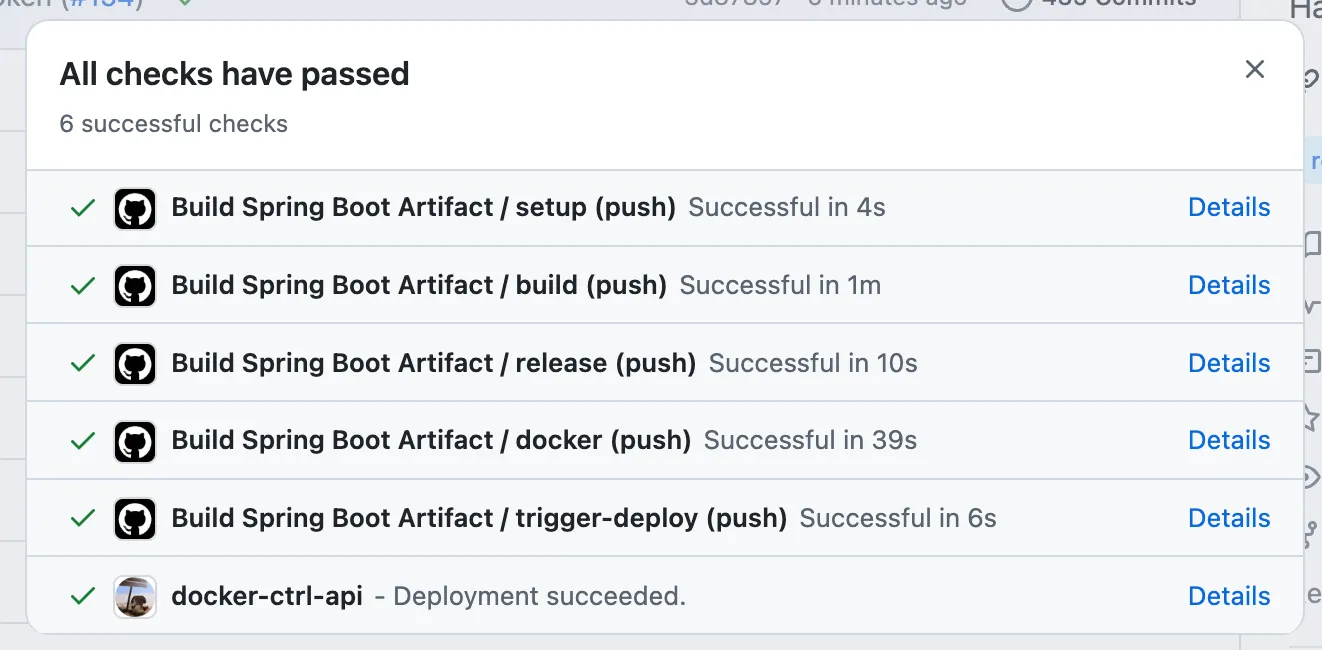Viewport: 1322px width, 650px height.
Task: Open Details for setup (push) check
Action: click(x=1229, y=207)
